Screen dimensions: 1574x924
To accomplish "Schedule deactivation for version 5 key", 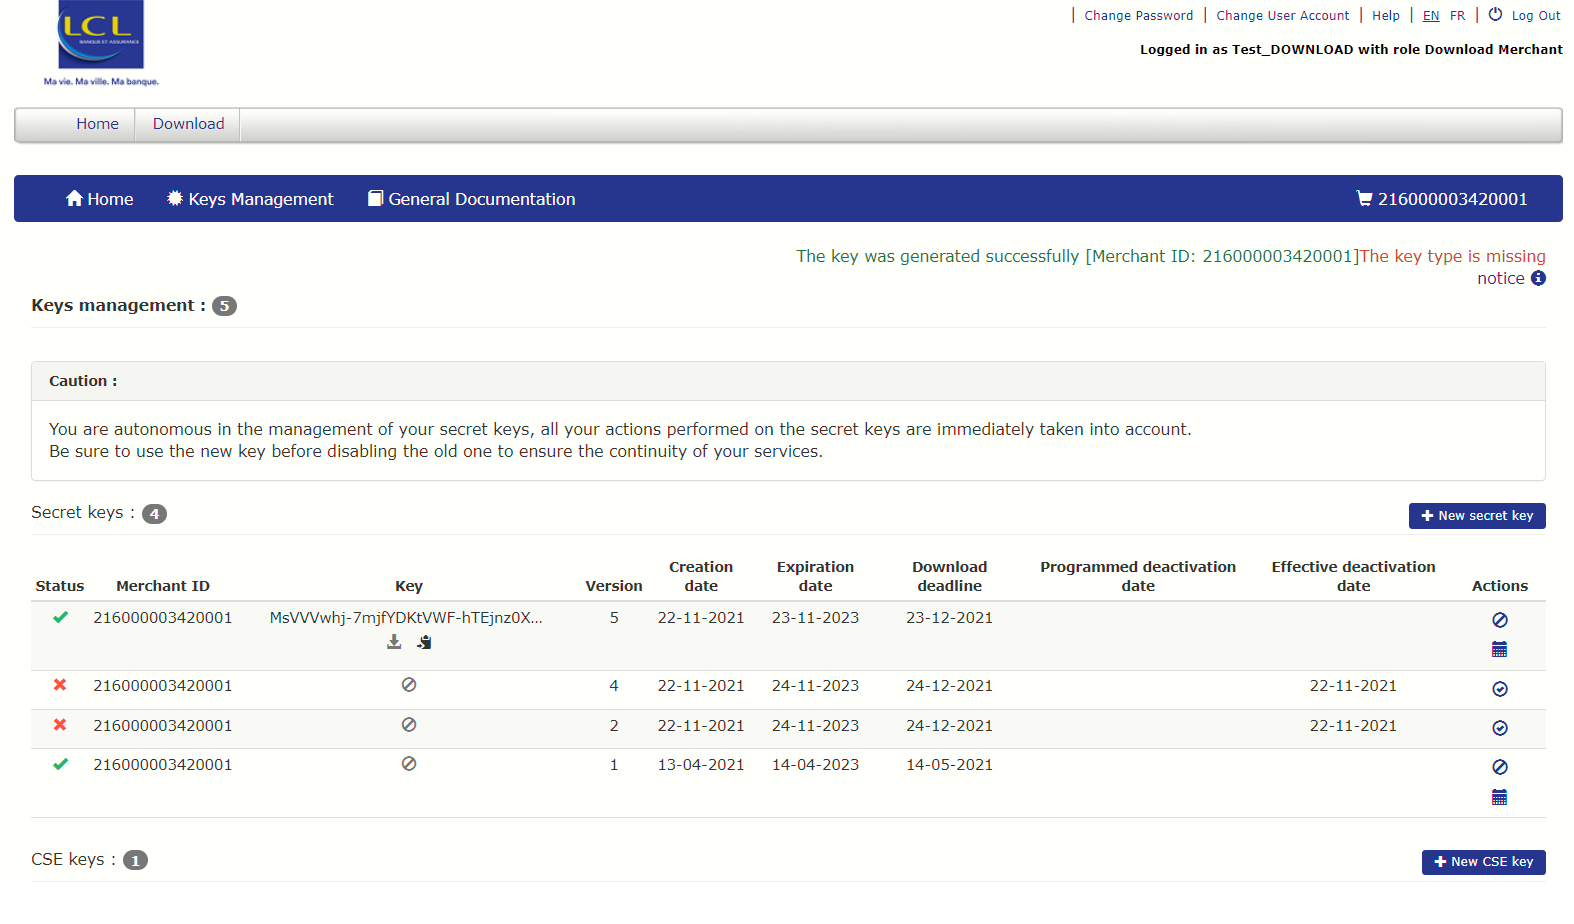I will pyautogui.click(x=1500, y=649).
